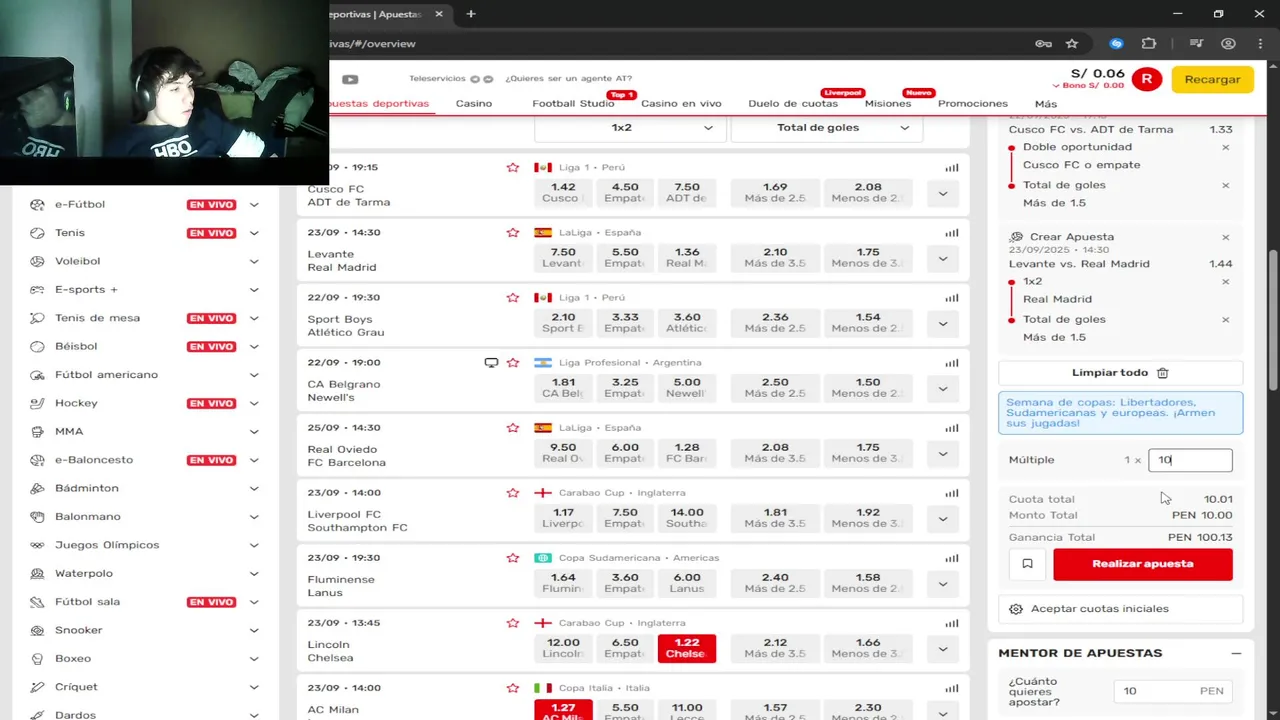Remove the 1x2 Real Madrid selection

(1225, 281)
